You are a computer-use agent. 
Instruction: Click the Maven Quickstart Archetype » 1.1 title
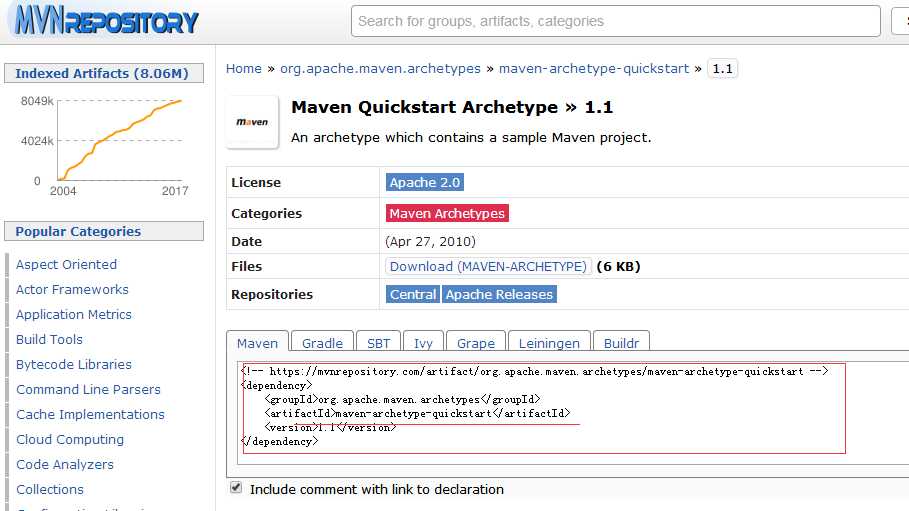click(452, 107)
